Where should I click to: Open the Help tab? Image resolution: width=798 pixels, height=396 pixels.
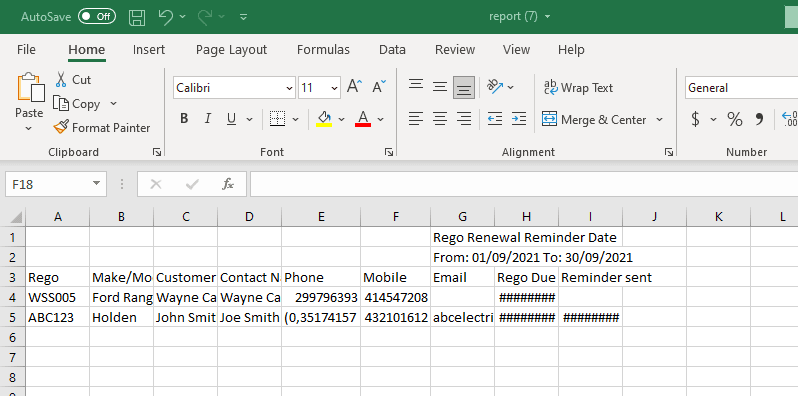point(571,49)
